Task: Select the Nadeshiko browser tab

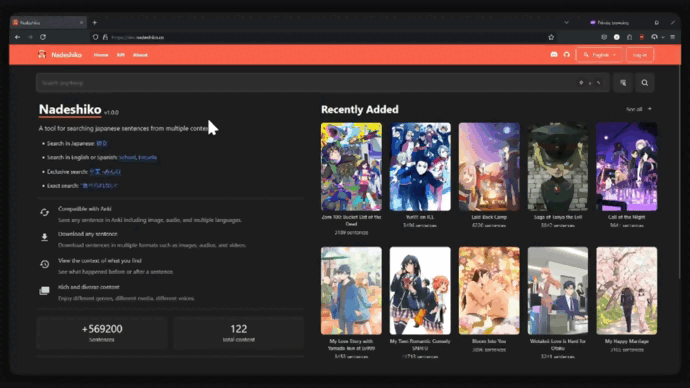Action: click(x=48, y=22)
